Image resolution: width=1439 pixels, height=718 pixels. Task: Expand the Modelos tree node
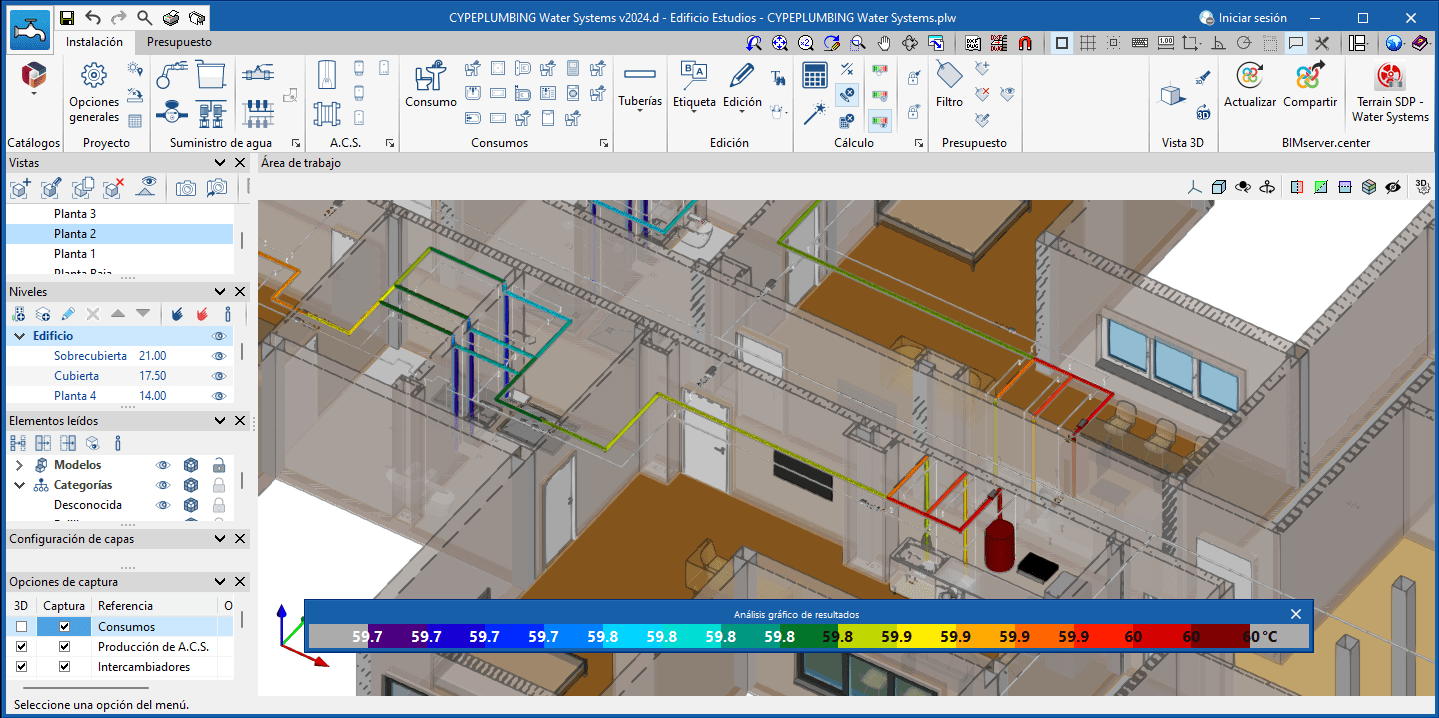click(19, 465)
